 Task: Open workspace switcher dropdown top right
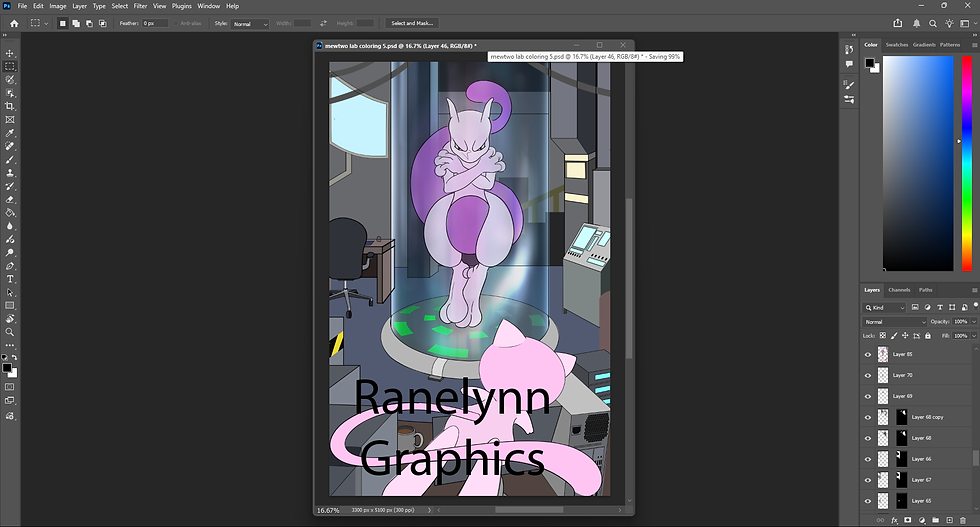coord(968,23)
